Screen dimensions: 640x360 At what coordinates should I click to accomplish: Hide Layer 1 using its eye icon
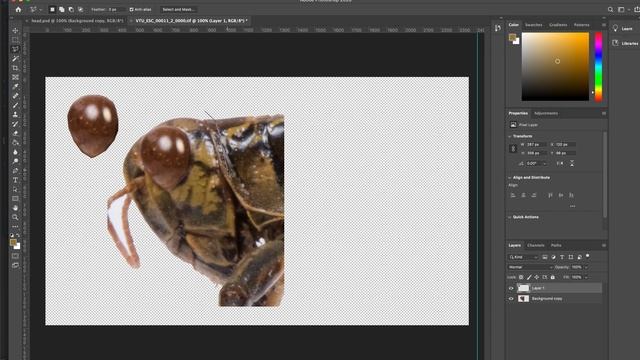pyautogui.click(x=511, y=288)
